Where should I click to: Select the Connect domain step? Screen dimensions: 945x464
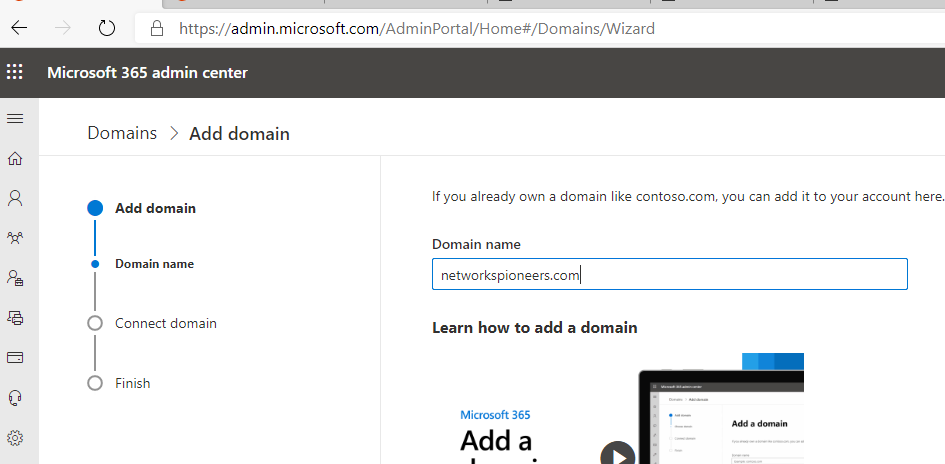152,324
